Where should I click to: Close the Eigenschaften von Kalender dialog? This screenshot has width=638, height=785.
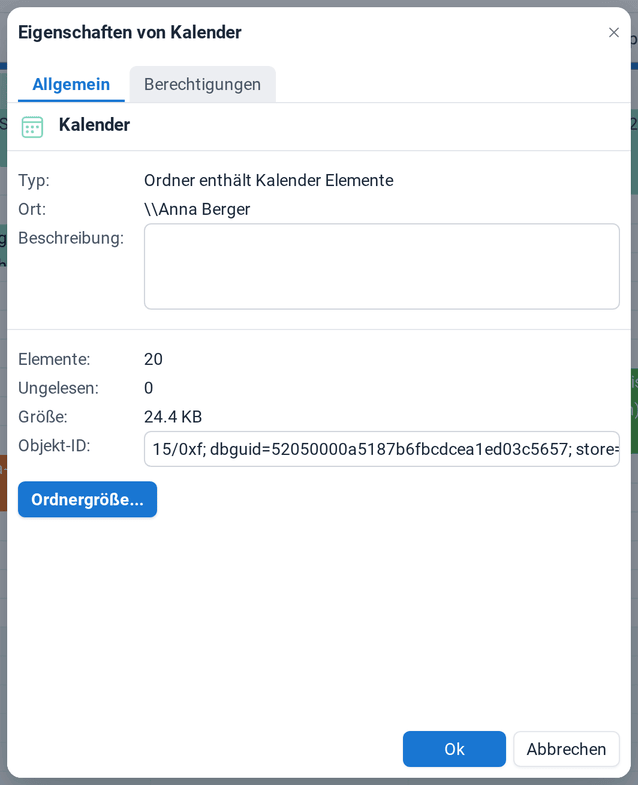[613, 33]
